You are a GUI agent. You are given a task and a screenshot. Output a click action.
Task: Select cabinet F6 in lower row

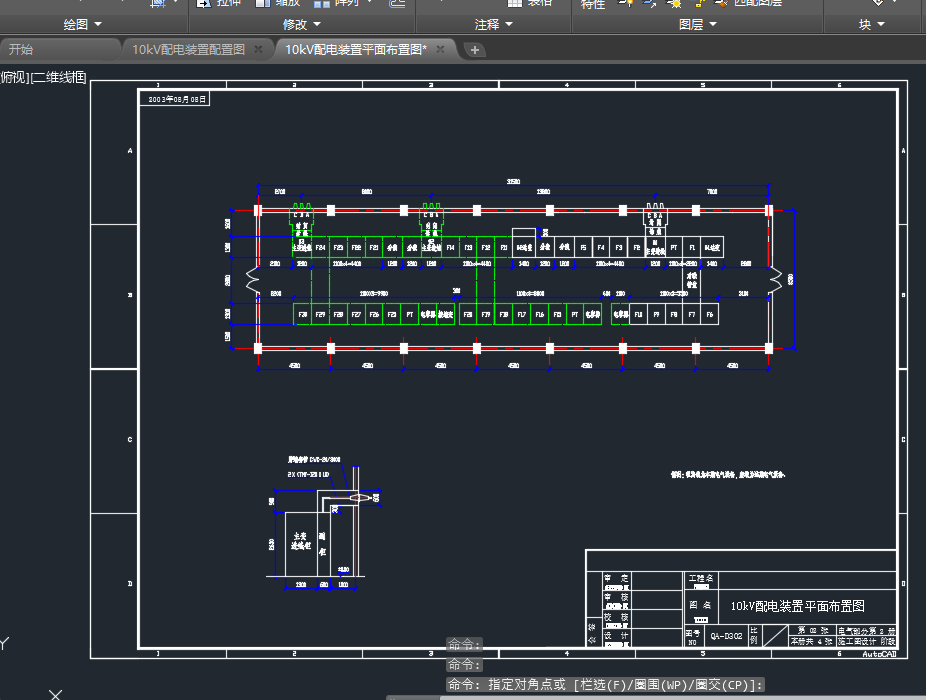click(x=709, y=314)
